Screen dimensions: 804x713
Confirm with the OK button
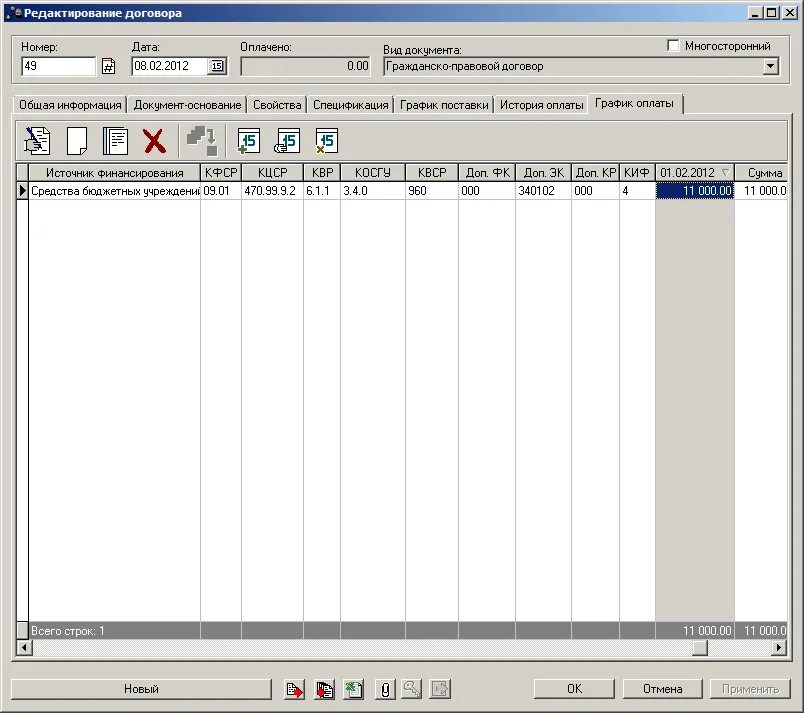click(x=574, y=689)
